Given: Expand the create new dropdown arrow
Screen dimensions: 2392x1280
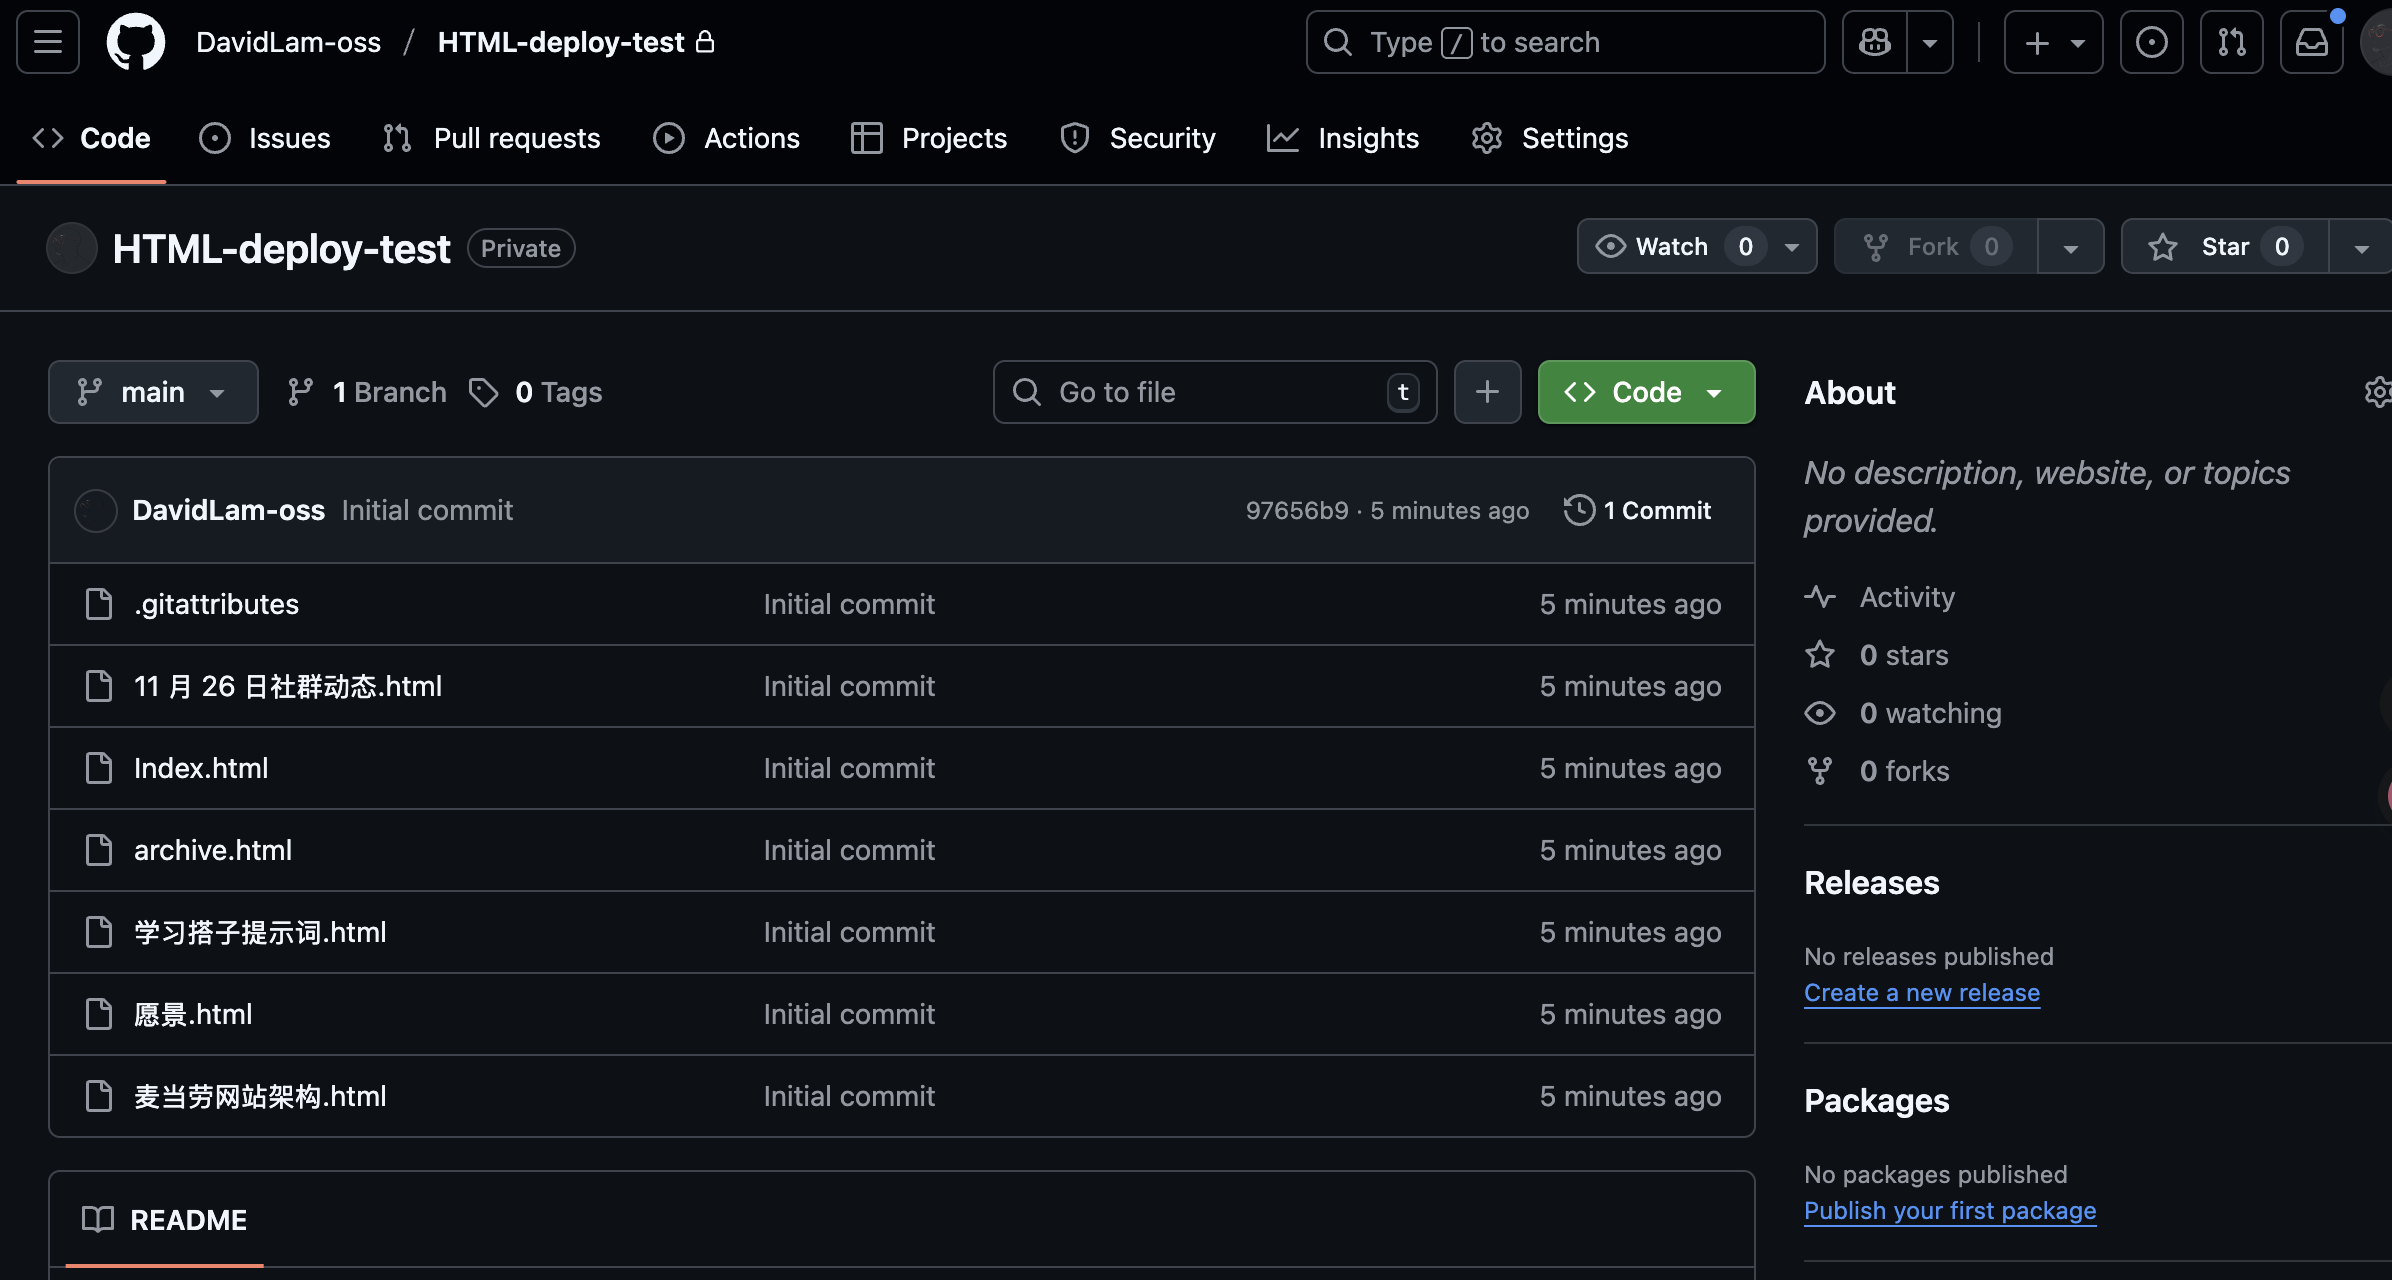Looking at the screenshot, I should (2078, 42).
